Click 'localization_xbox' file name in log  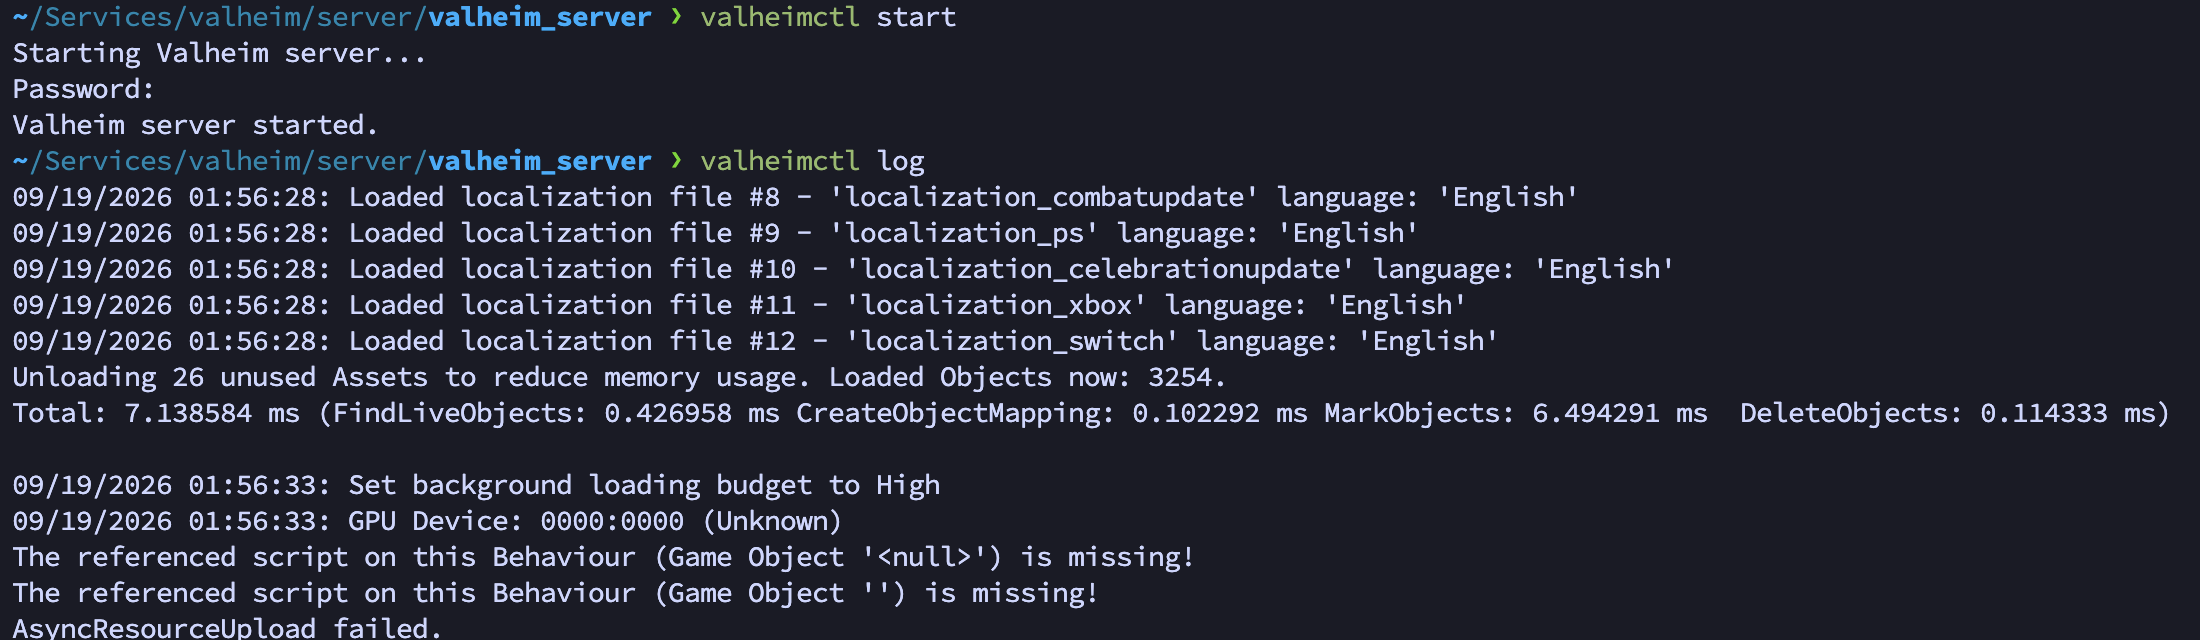click(996, 305)
